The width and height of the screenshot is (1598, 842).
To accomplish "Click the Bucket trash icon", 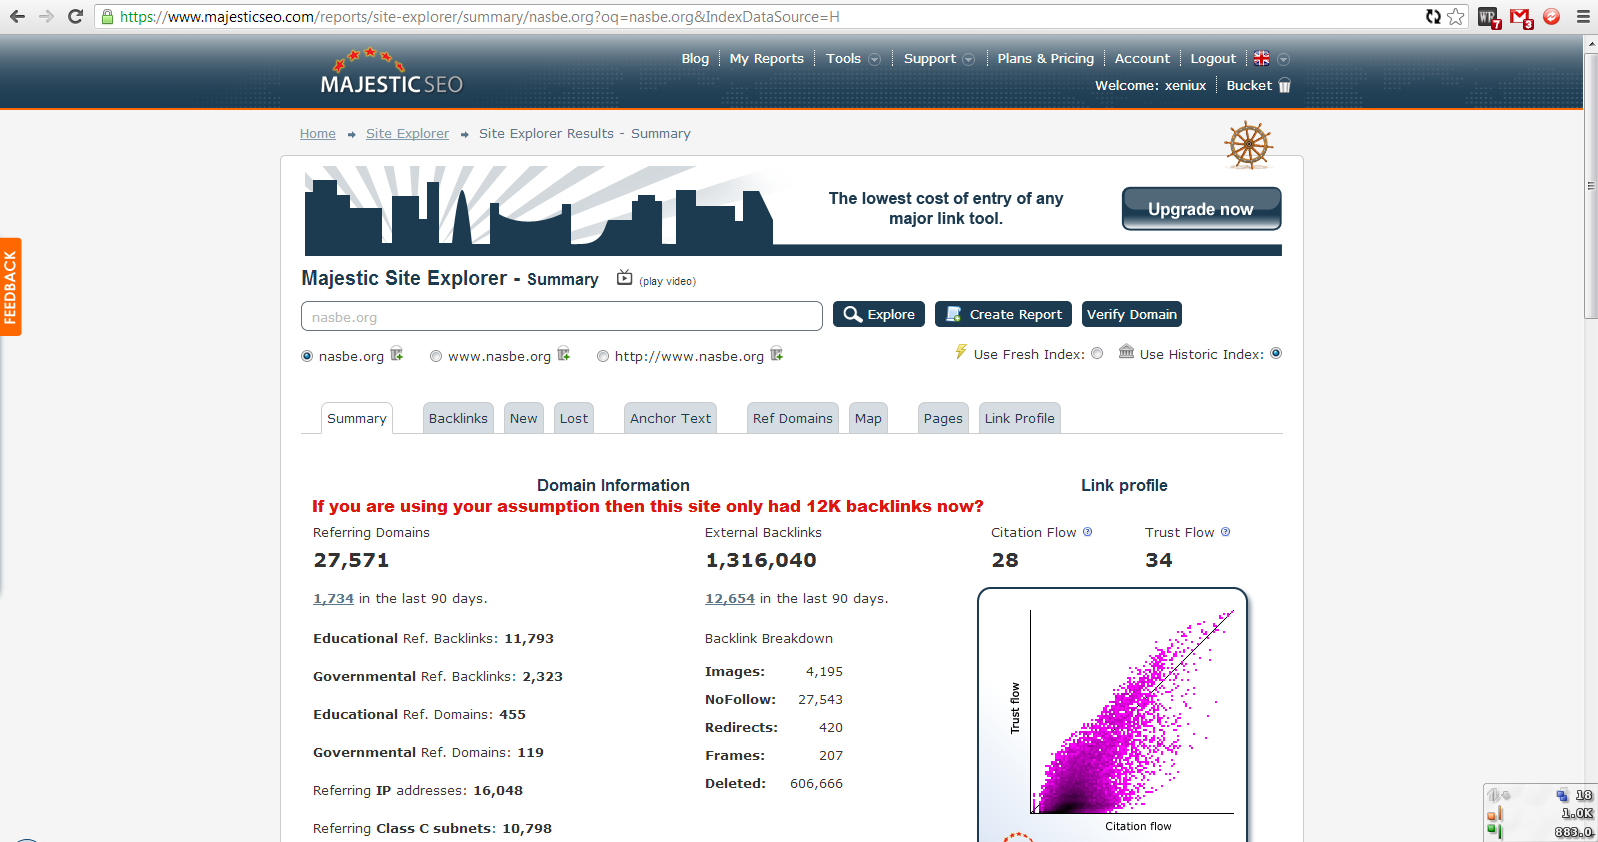I will [1285, 86].
